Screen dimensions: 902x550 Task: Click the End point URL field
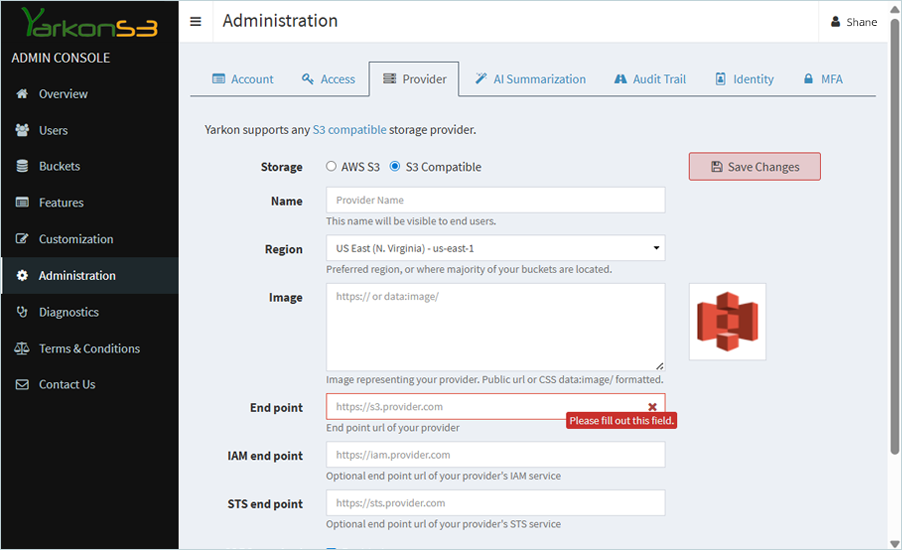pos(485,407)
